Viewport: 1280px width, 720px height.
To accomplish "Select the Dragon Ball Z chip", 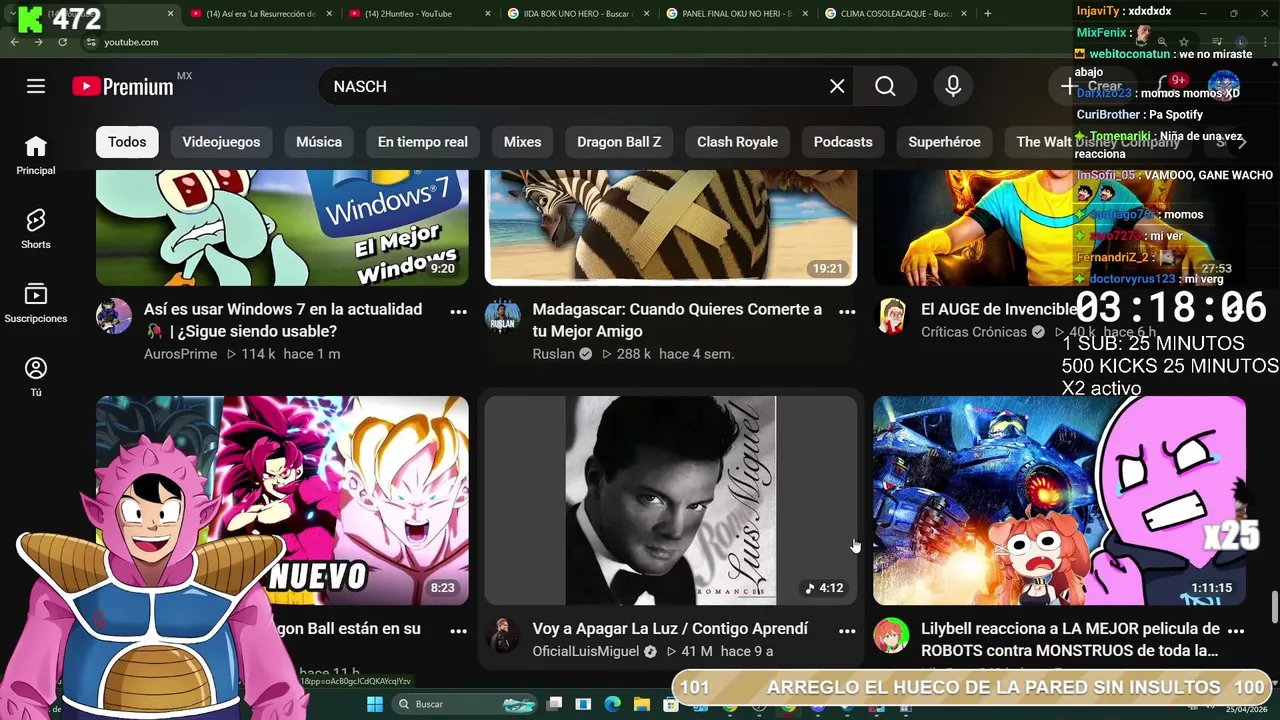I will click(619, 142).
